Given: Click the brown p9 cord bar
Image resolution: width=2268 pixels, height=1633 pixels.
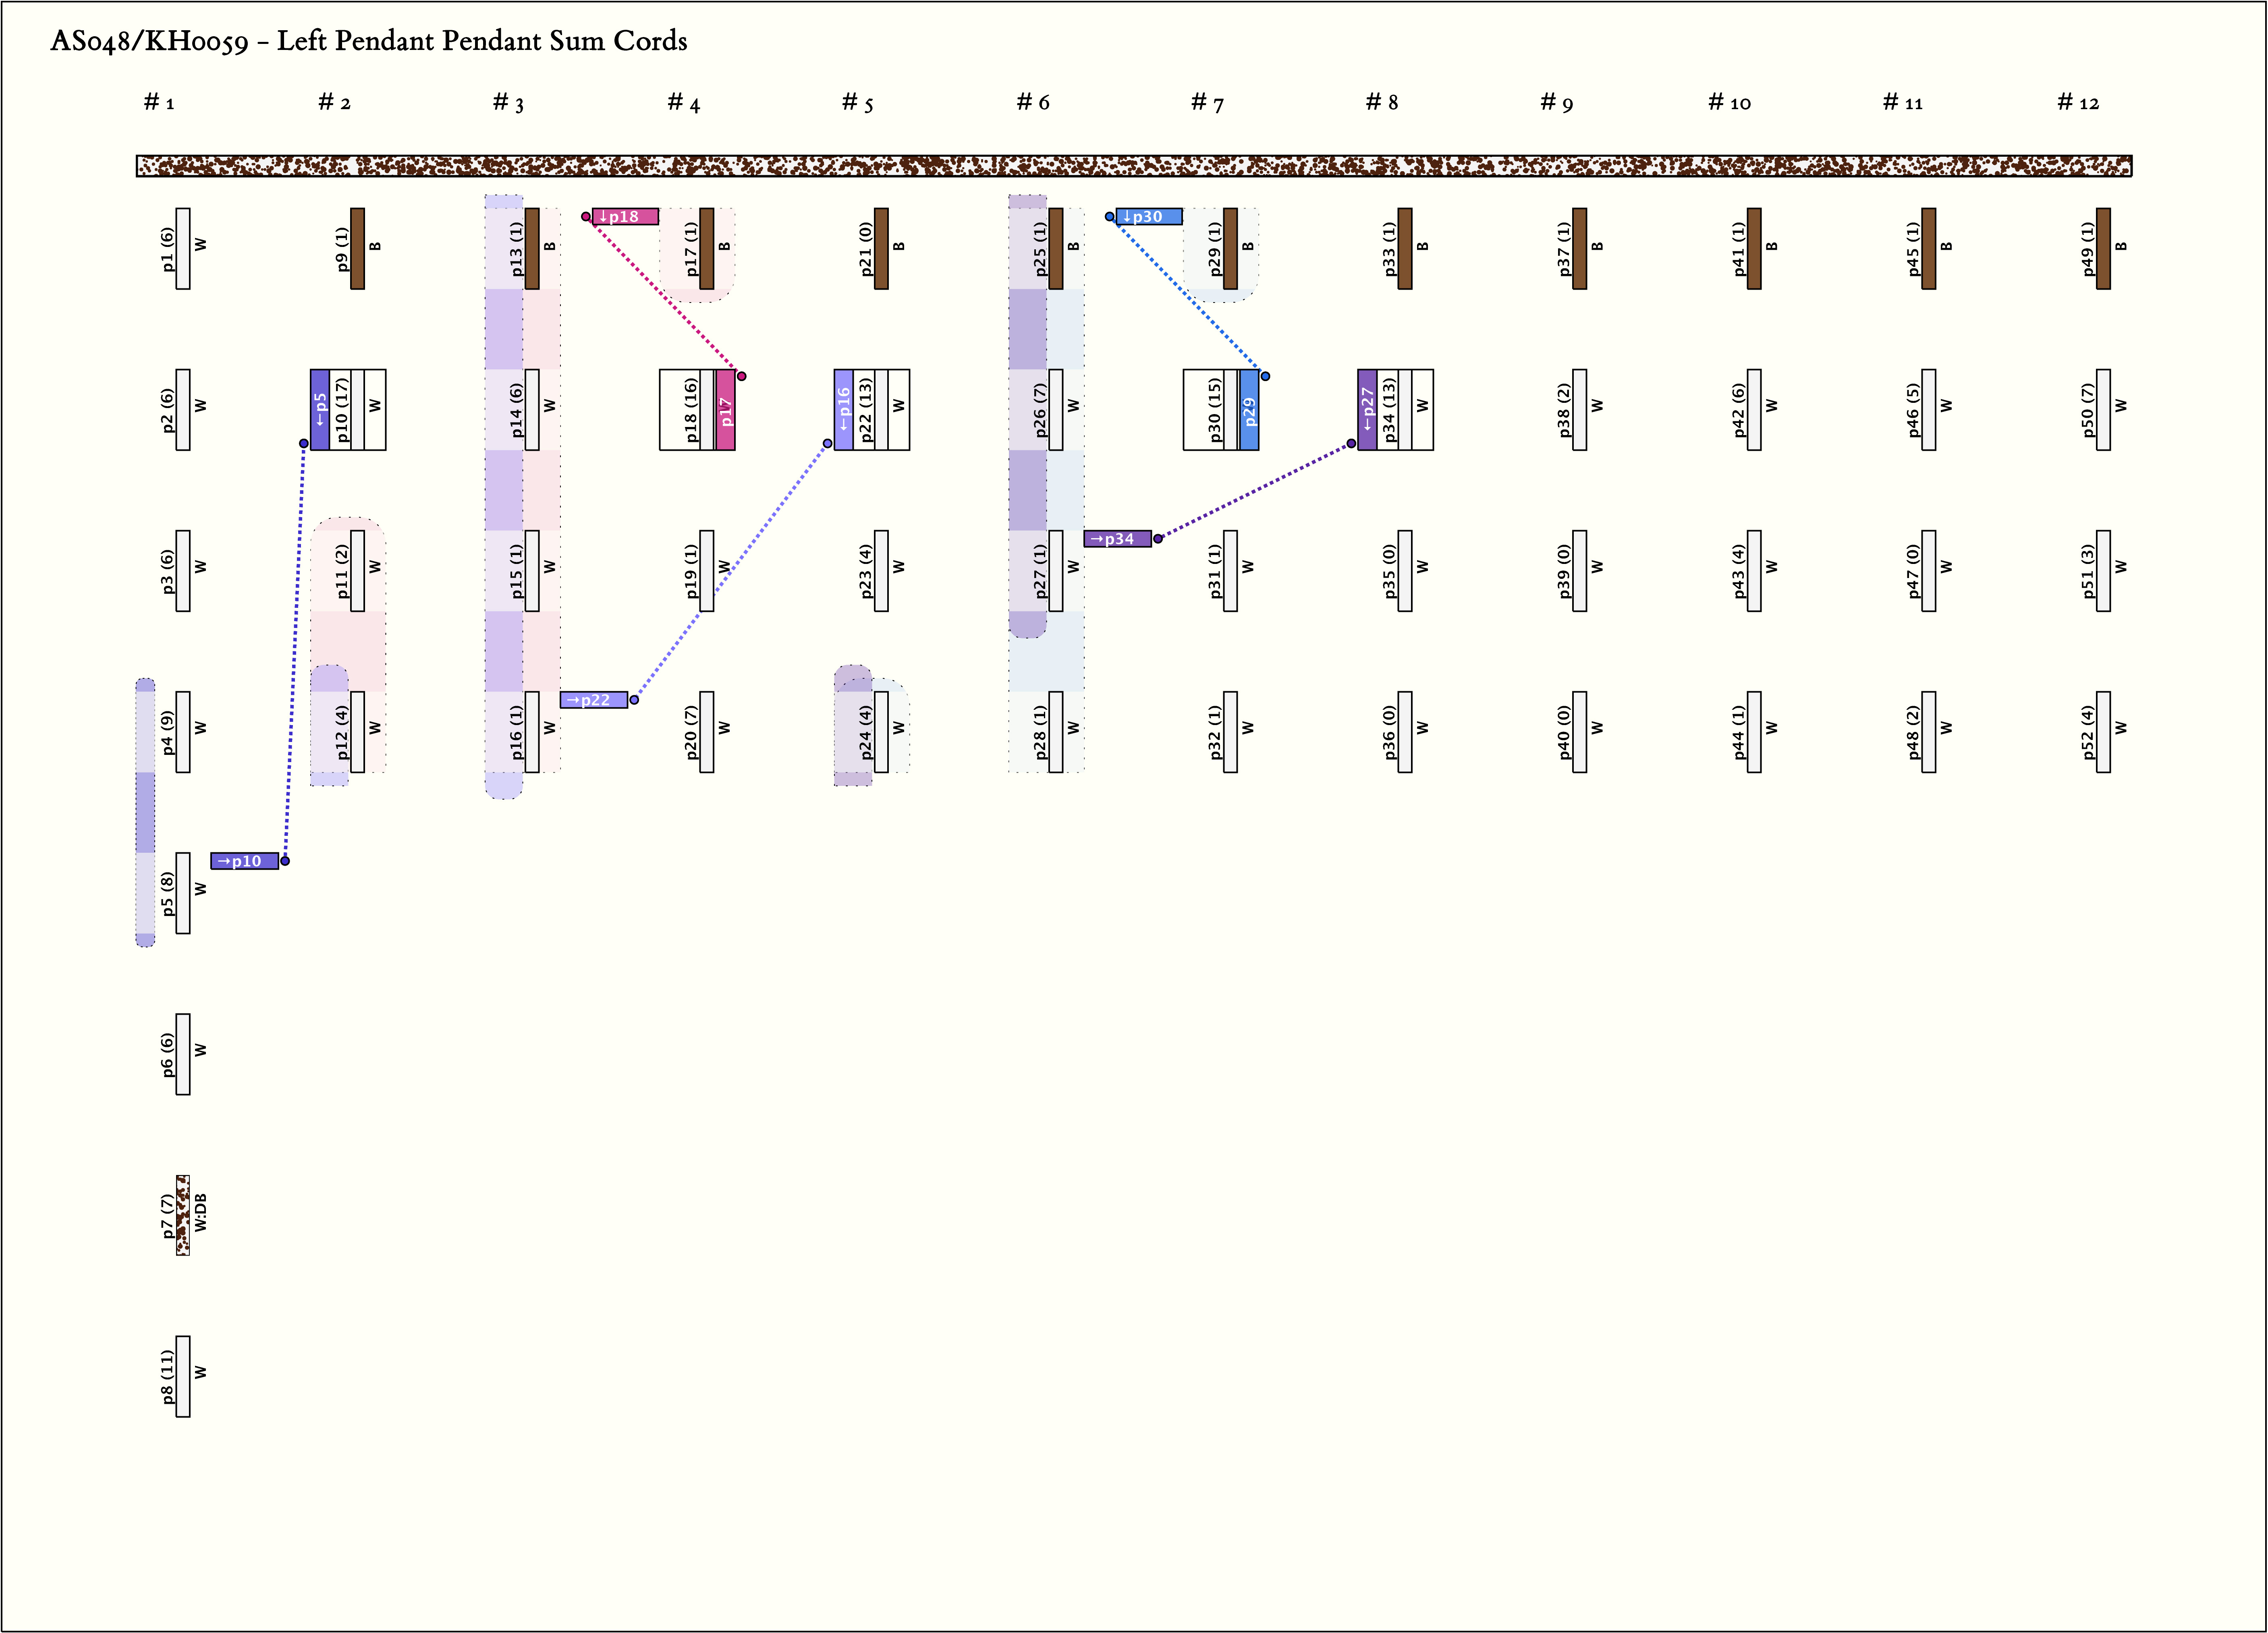Looking at the screenshot, I should point(358,249).
